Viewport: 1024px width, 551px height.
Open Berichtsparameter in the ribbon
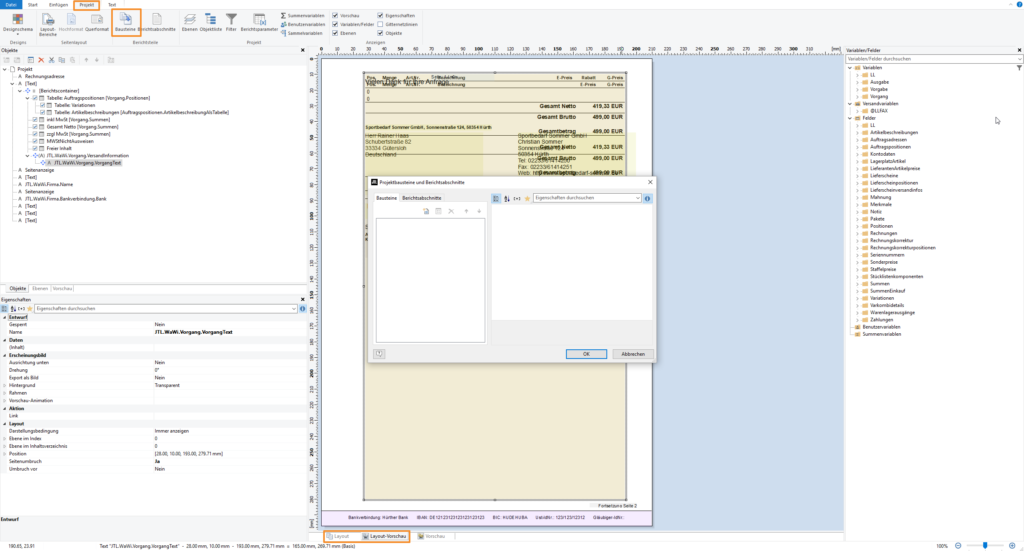[x=257, y=24]
